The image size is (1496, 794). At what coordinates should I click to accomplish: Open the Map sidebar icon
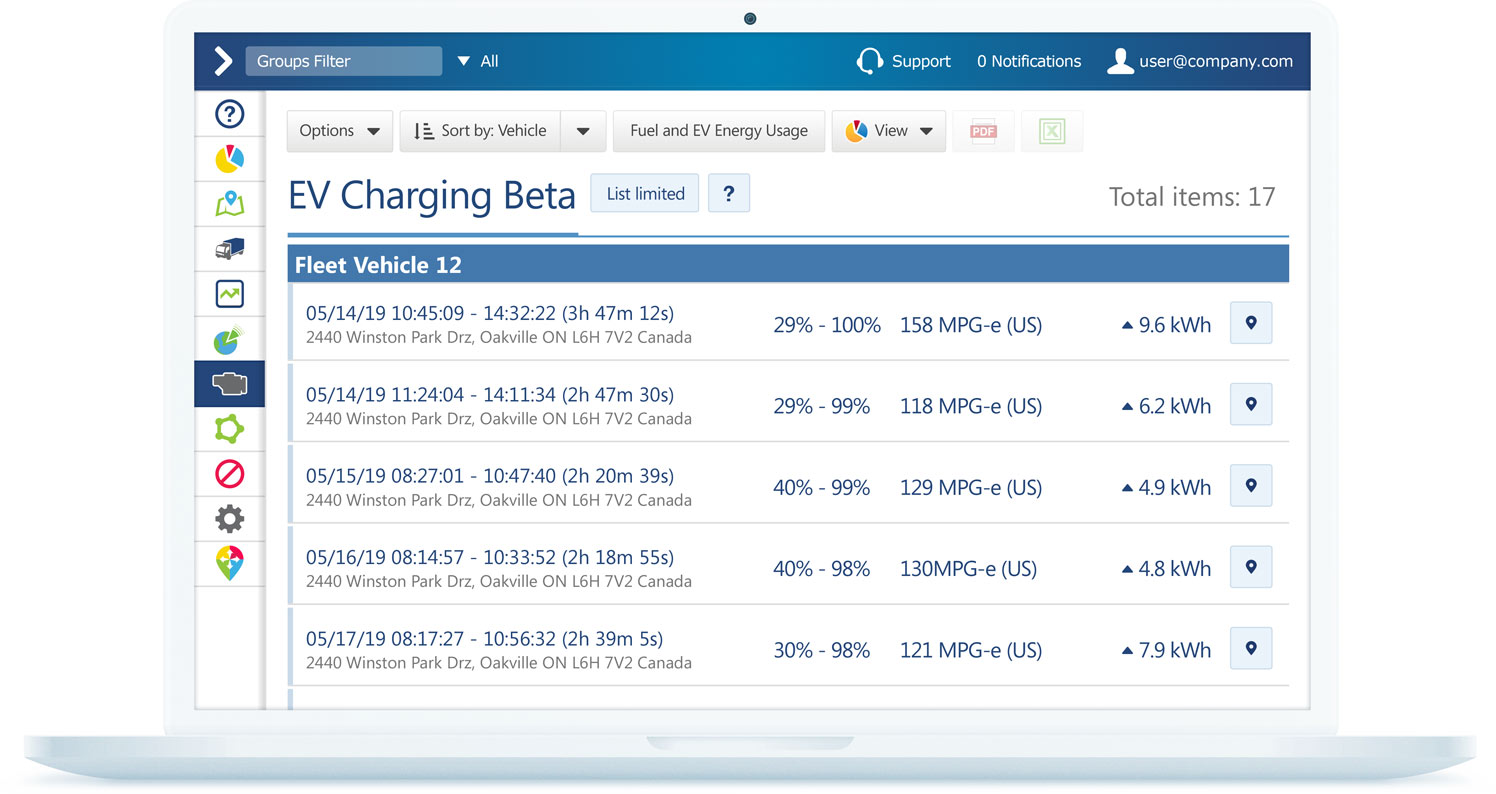(x=230, y=204)
